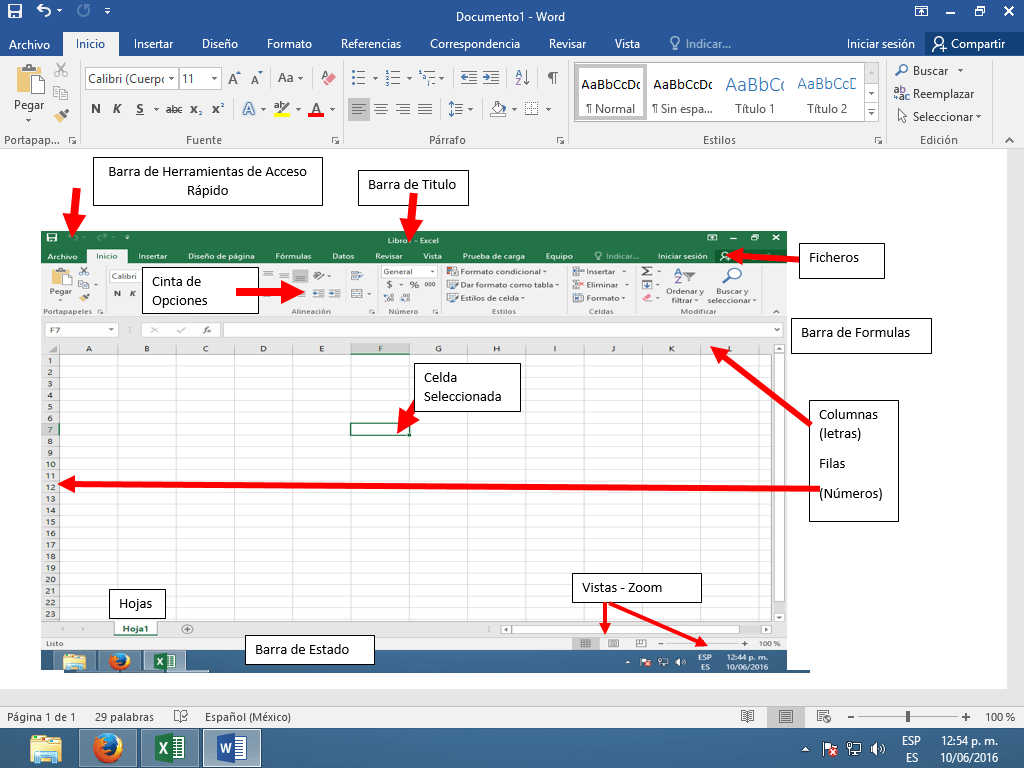This screenshot has height=768, width=1024.
Task: Enable strikethrough formatting
Action: pyautogui.click(x=175, y=109)
